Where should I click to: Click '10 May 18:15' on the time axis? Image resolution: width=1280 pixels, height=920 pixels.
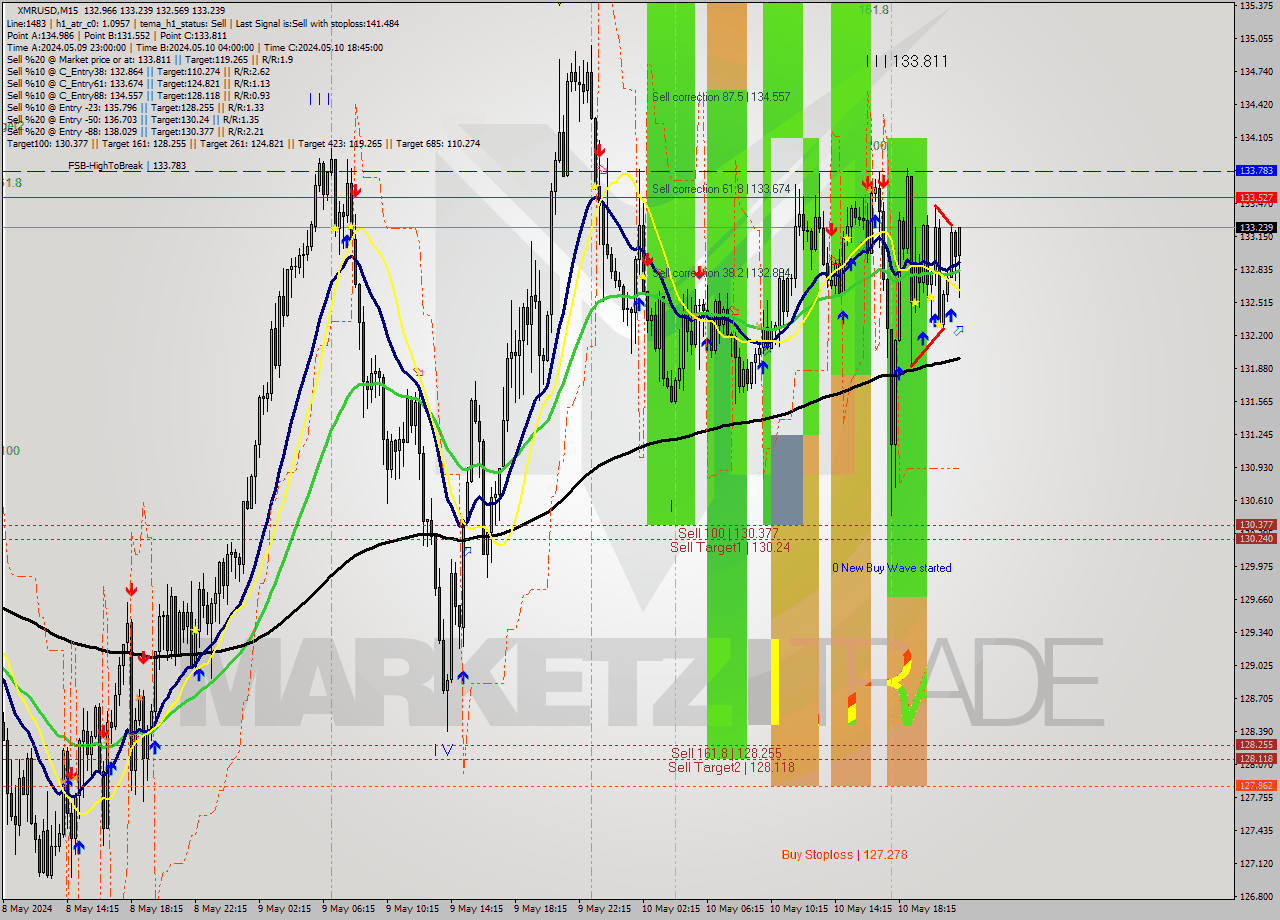(927, 909)
